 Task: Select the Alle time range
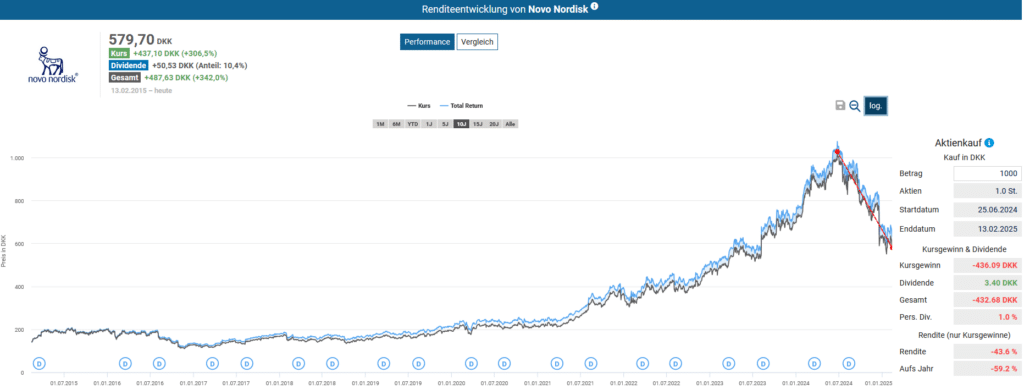click(511, 124)
